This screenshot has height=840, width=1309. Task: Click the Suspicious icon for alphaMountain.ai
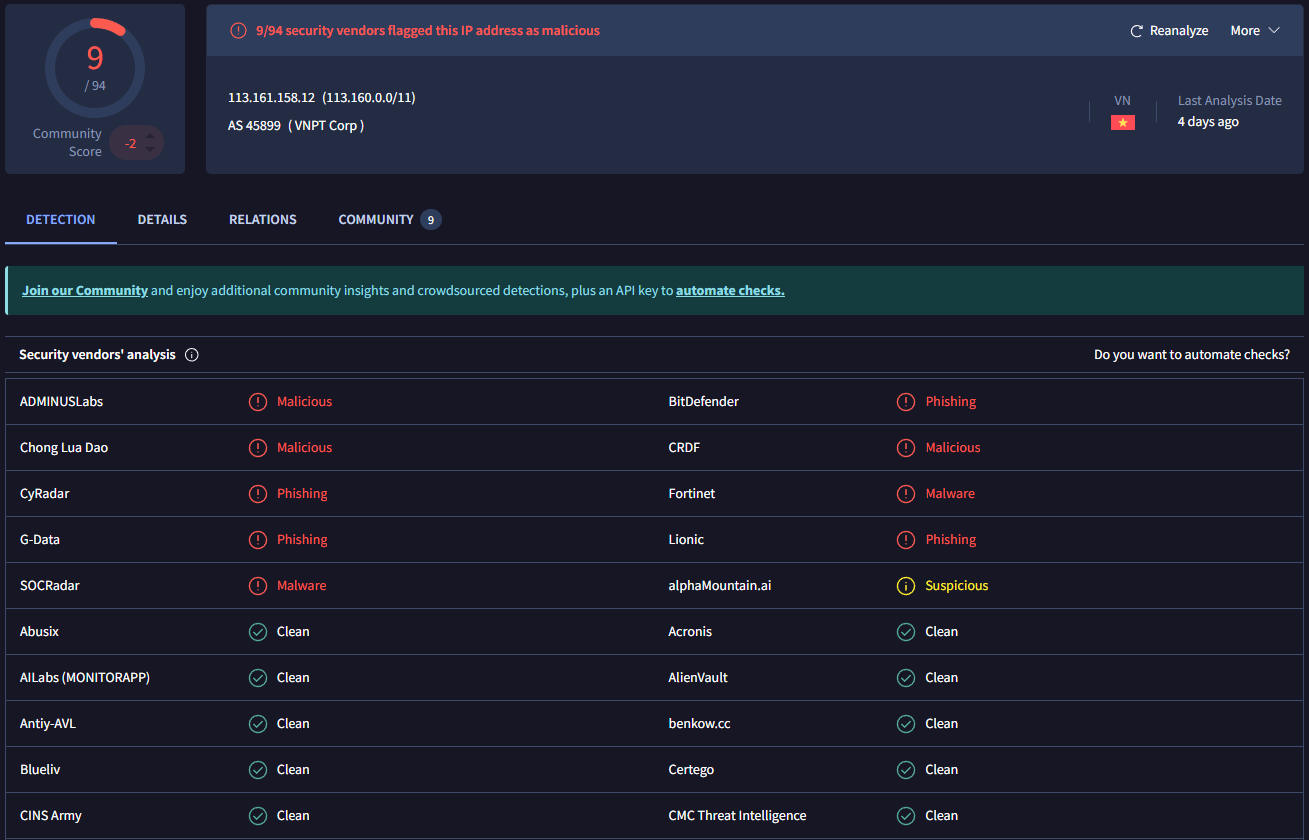click(906, 585)
